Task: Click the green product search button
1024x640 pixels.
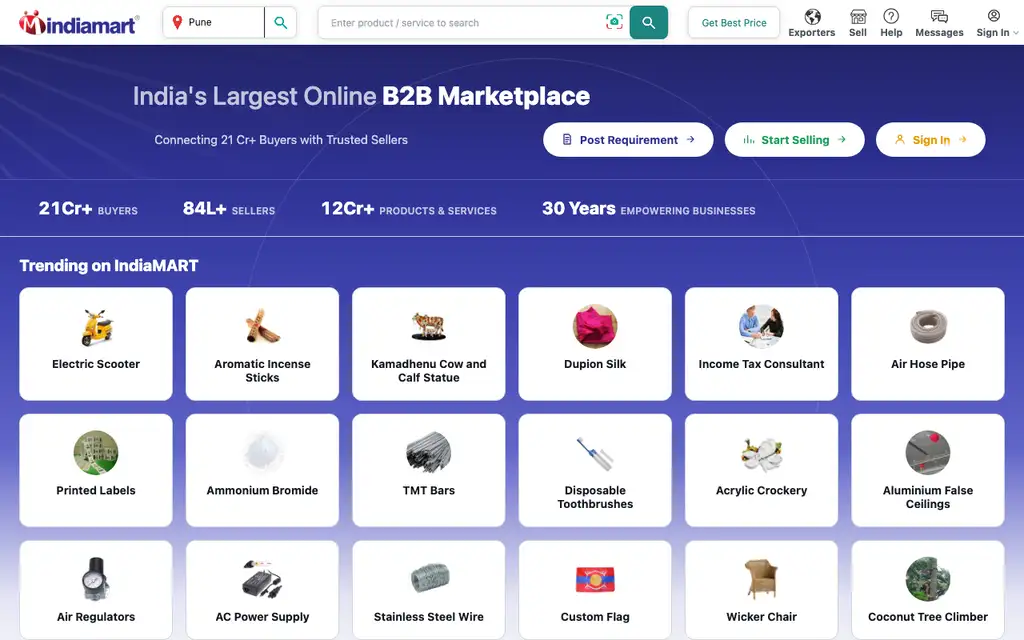Action: tap(648, 22)
